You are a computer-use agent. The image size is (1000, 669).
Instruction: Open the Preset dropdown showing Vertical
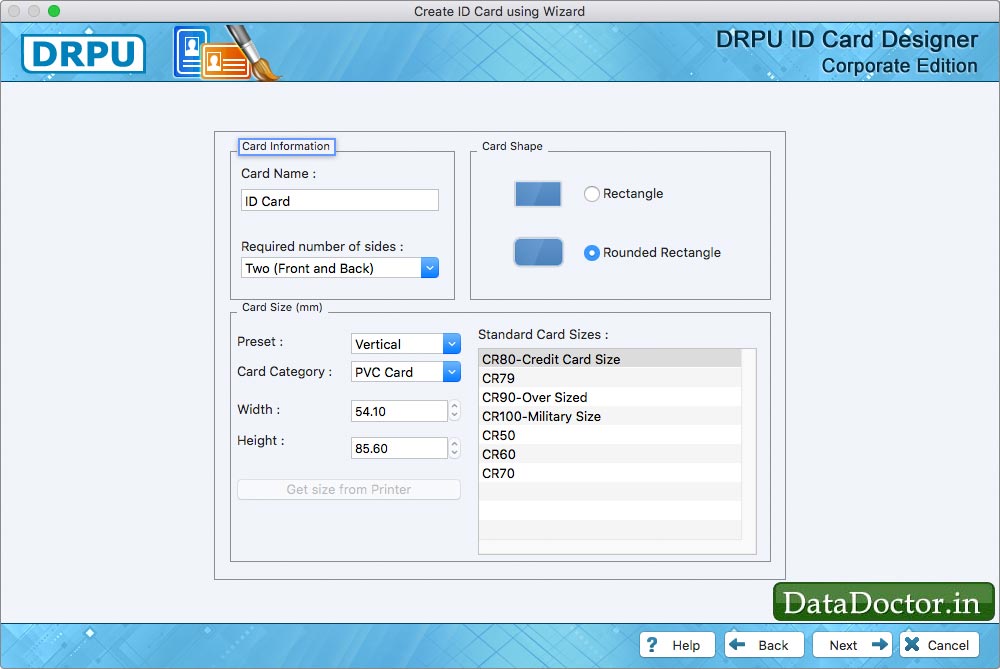coord(406,344)
